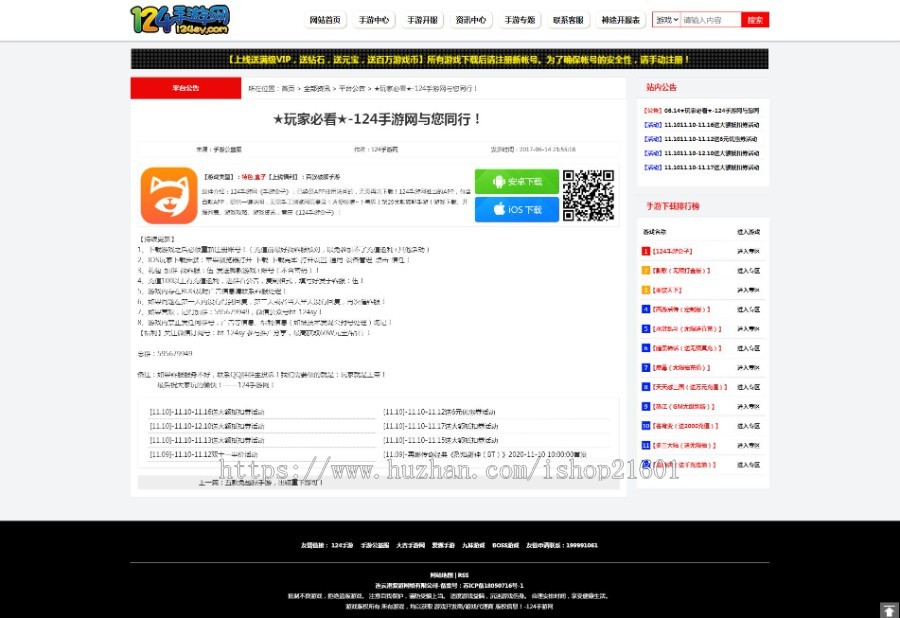Viewport: 900px width, 618px height.
Task: Click the rank 10 blue badge
Action: click(646, 426)
